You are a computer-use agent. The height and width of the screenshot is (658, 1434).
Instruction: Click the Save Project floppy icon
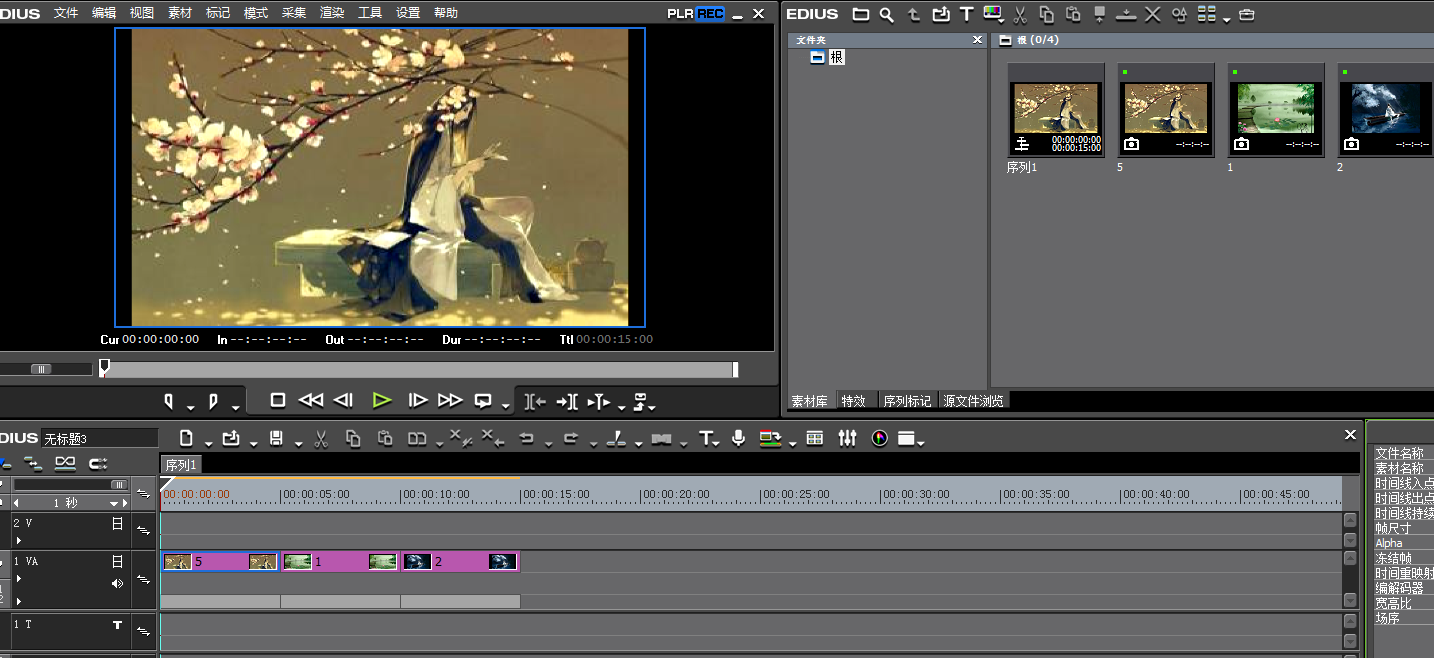point(276,438)
